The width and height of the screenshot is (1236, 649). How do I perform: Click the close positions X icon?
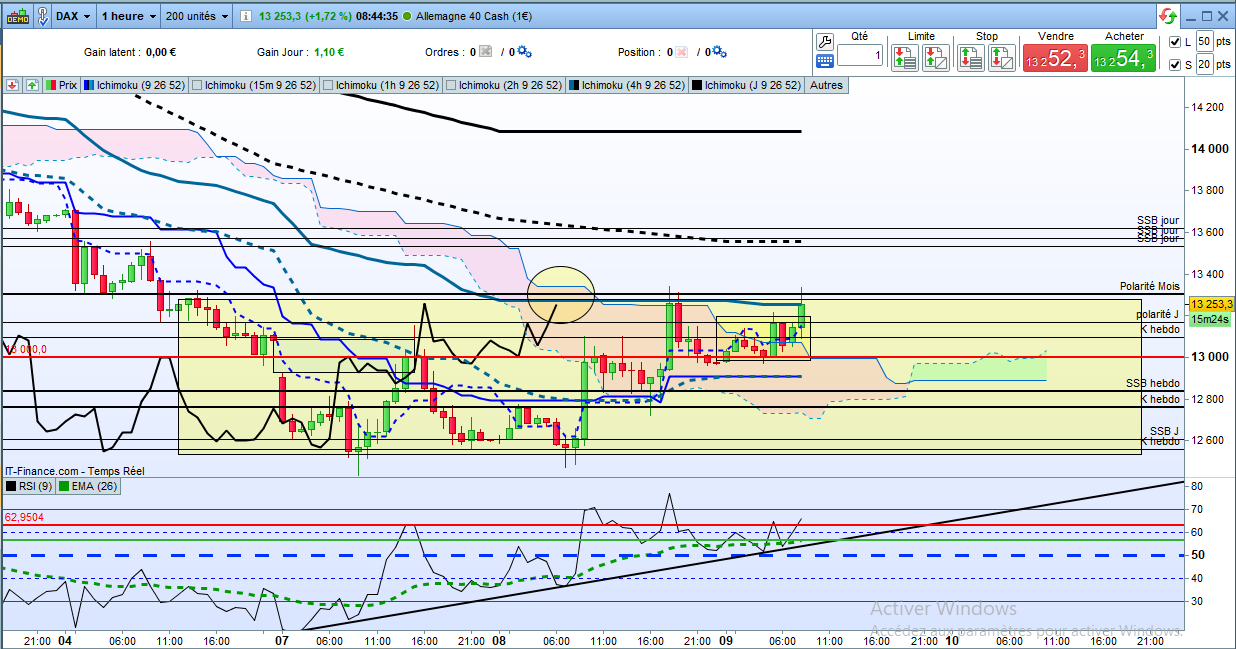point(683,52)
